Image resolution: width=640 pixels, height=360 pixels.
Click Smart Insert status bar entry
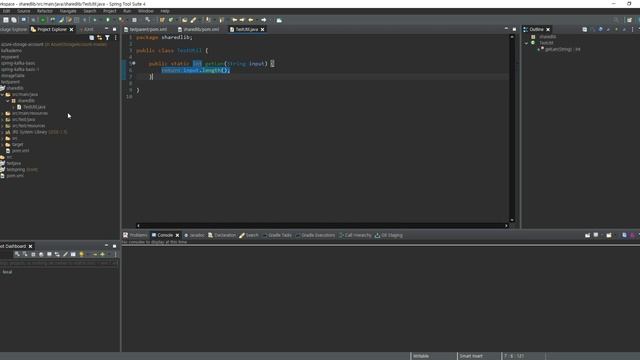tap(471, 356)
